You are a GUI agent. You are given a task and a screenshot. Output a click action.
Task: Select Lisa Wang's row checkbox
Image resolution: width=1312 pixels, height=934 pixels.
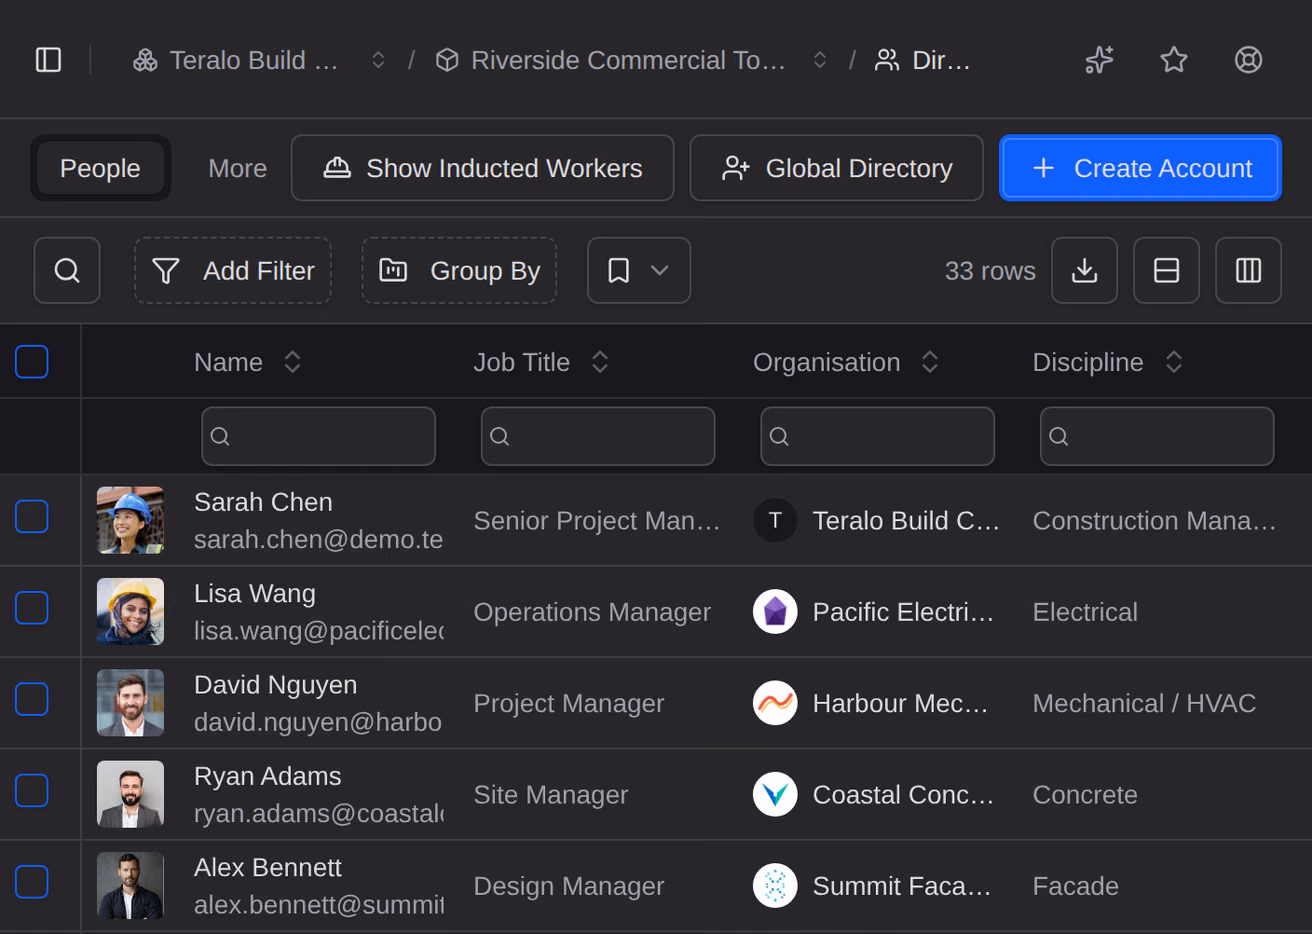click(x=32, y=608)
